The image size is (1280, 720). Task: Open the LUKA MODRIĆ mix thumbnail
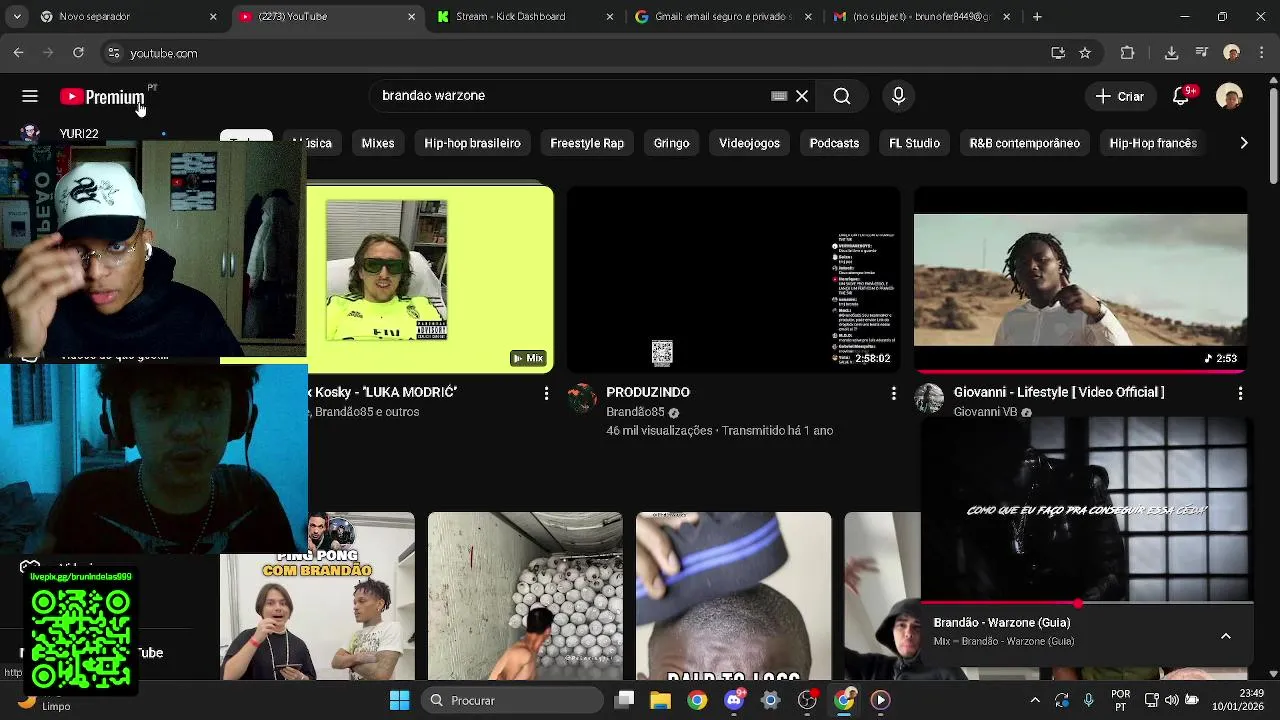click(430, 279)
